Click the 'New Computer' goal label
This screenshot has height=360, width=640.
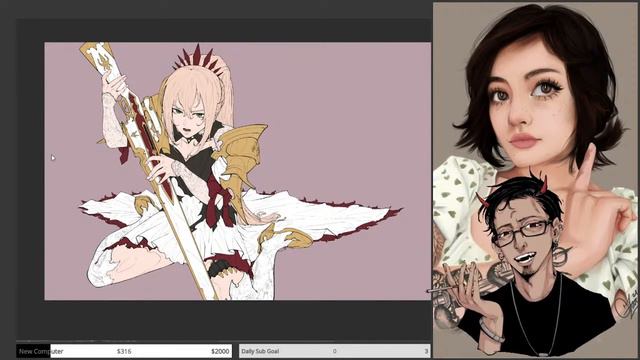[41, 351]
